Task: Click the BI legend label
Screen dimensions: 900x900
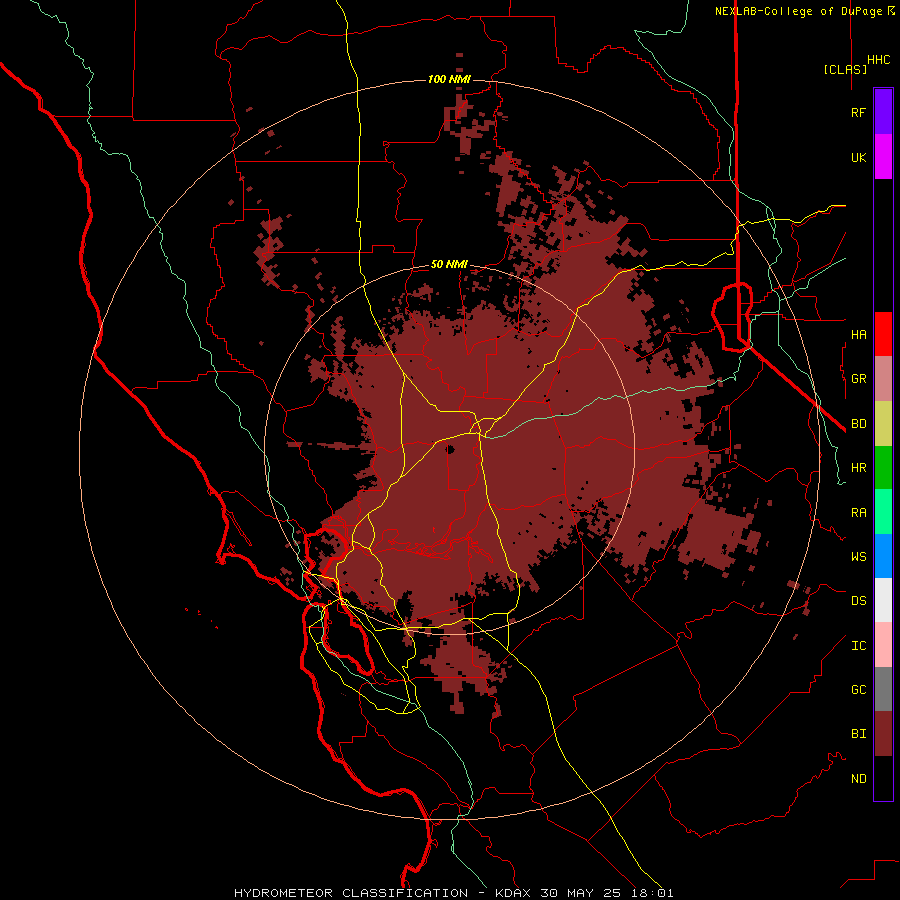Action: [858, 734]
